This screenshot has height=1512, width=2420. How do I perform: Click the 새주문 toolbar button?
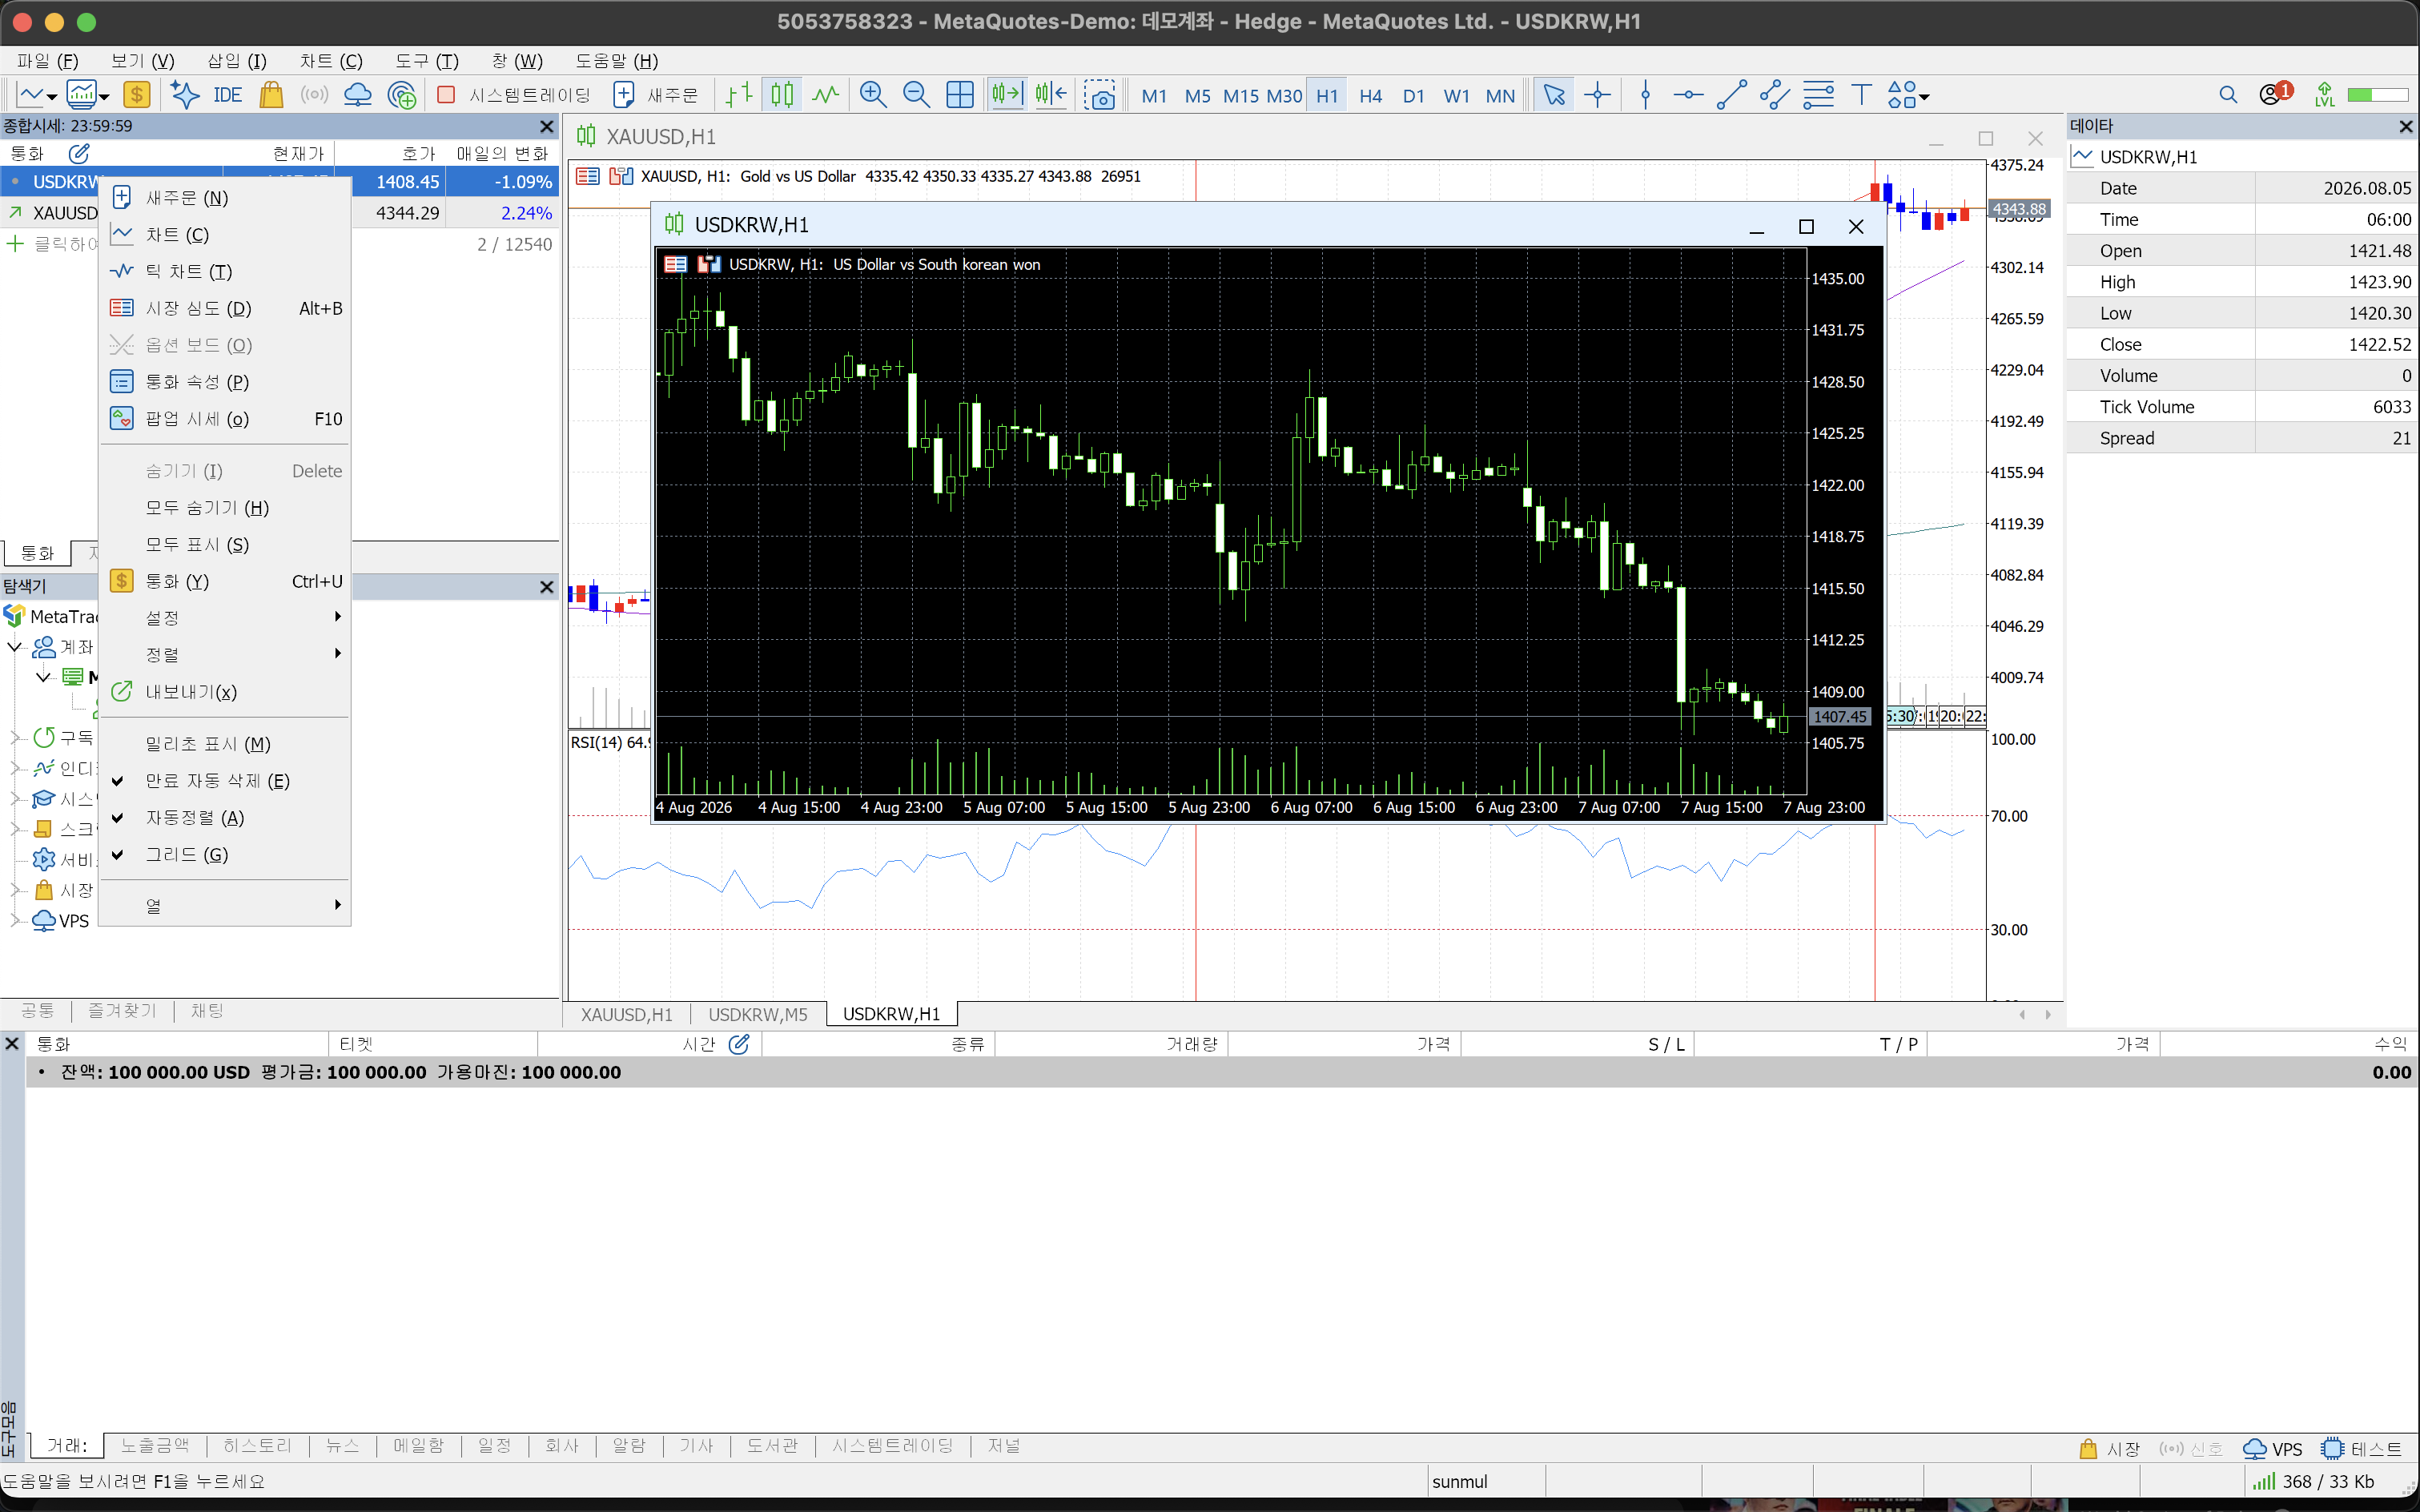point(657,95)
